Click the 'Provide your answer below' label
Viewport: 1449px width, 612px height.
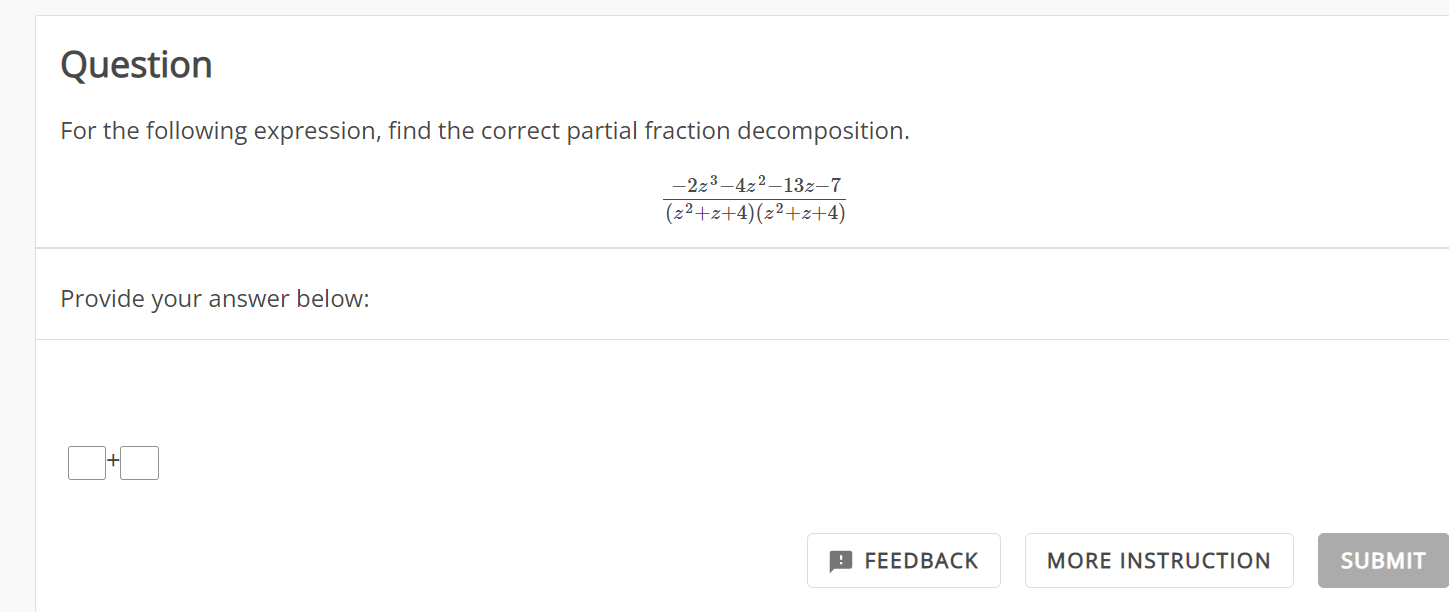[215, 298]
